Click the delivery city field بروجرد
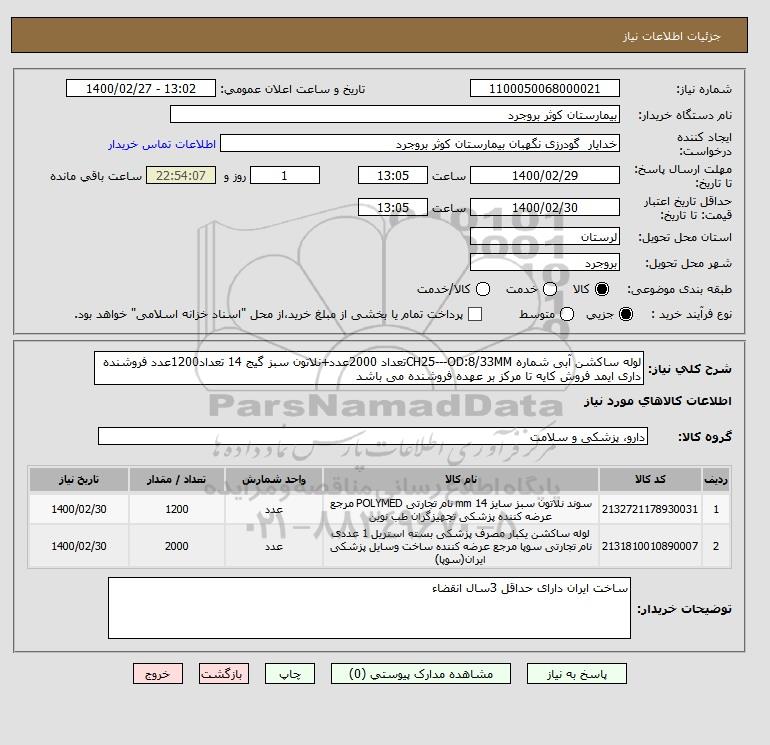This screenshot has height=745, width=770. (x=545, y=263)
